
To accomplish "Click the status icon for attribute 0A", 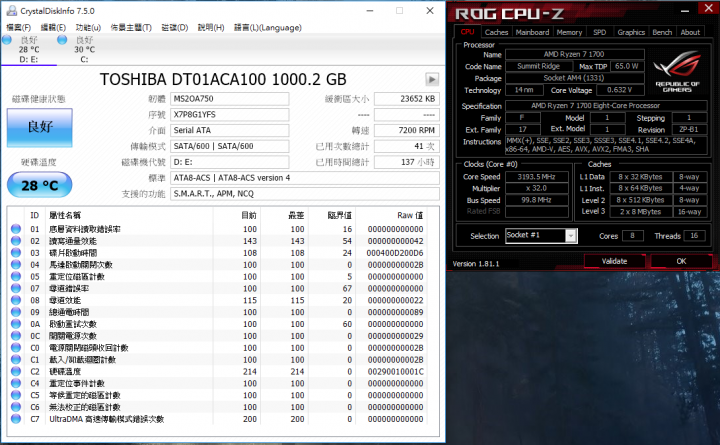I will pos(16,324).
